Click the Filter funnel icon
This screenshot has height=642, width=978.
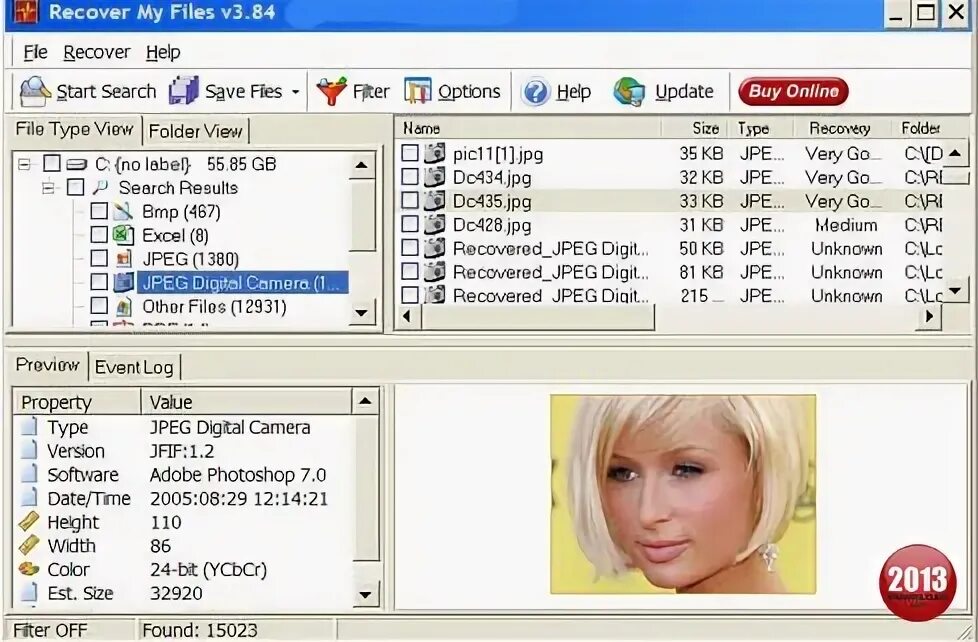(x=331, y=91)
